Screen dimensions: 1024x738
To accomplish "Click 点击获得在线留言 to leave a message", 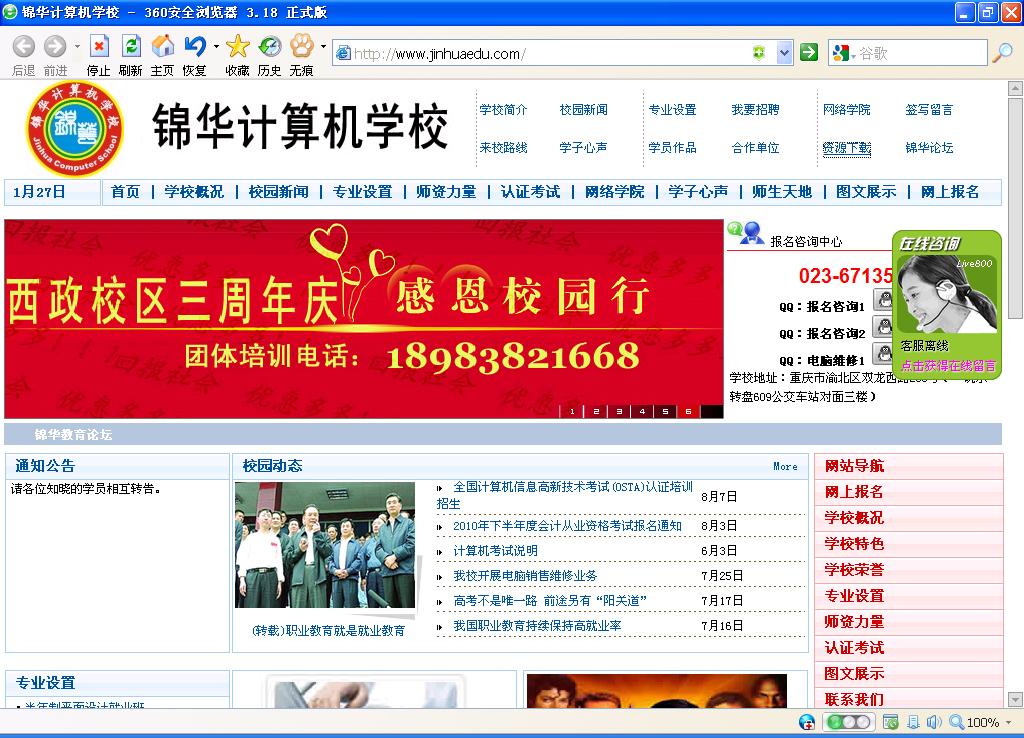I will click(x=948, y=365).
